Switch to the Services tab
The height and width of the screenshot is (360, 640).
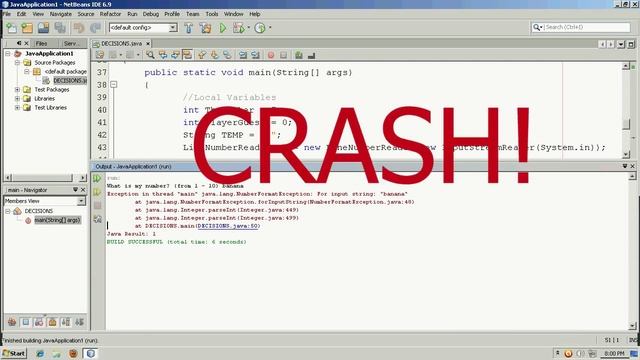(x=72, y=43)
